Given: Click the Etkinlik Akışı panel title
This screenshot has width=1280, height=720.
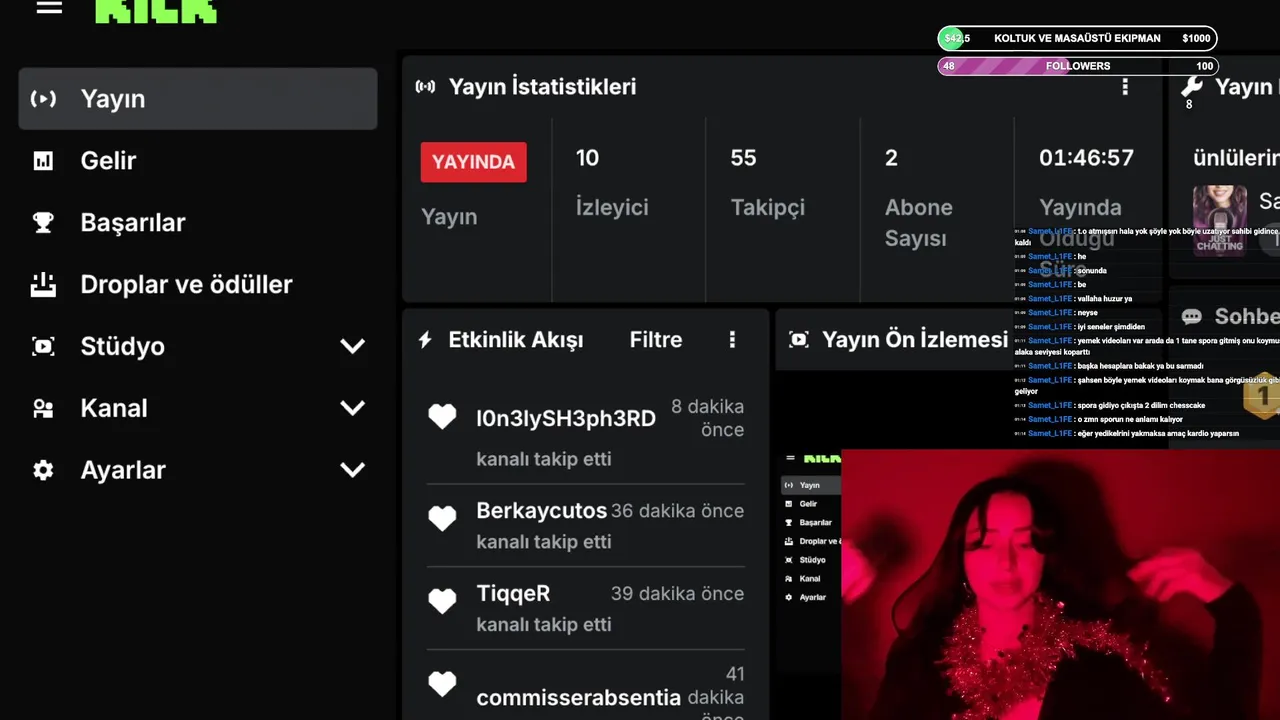Looking at the screenshot, I should [515, 340].
